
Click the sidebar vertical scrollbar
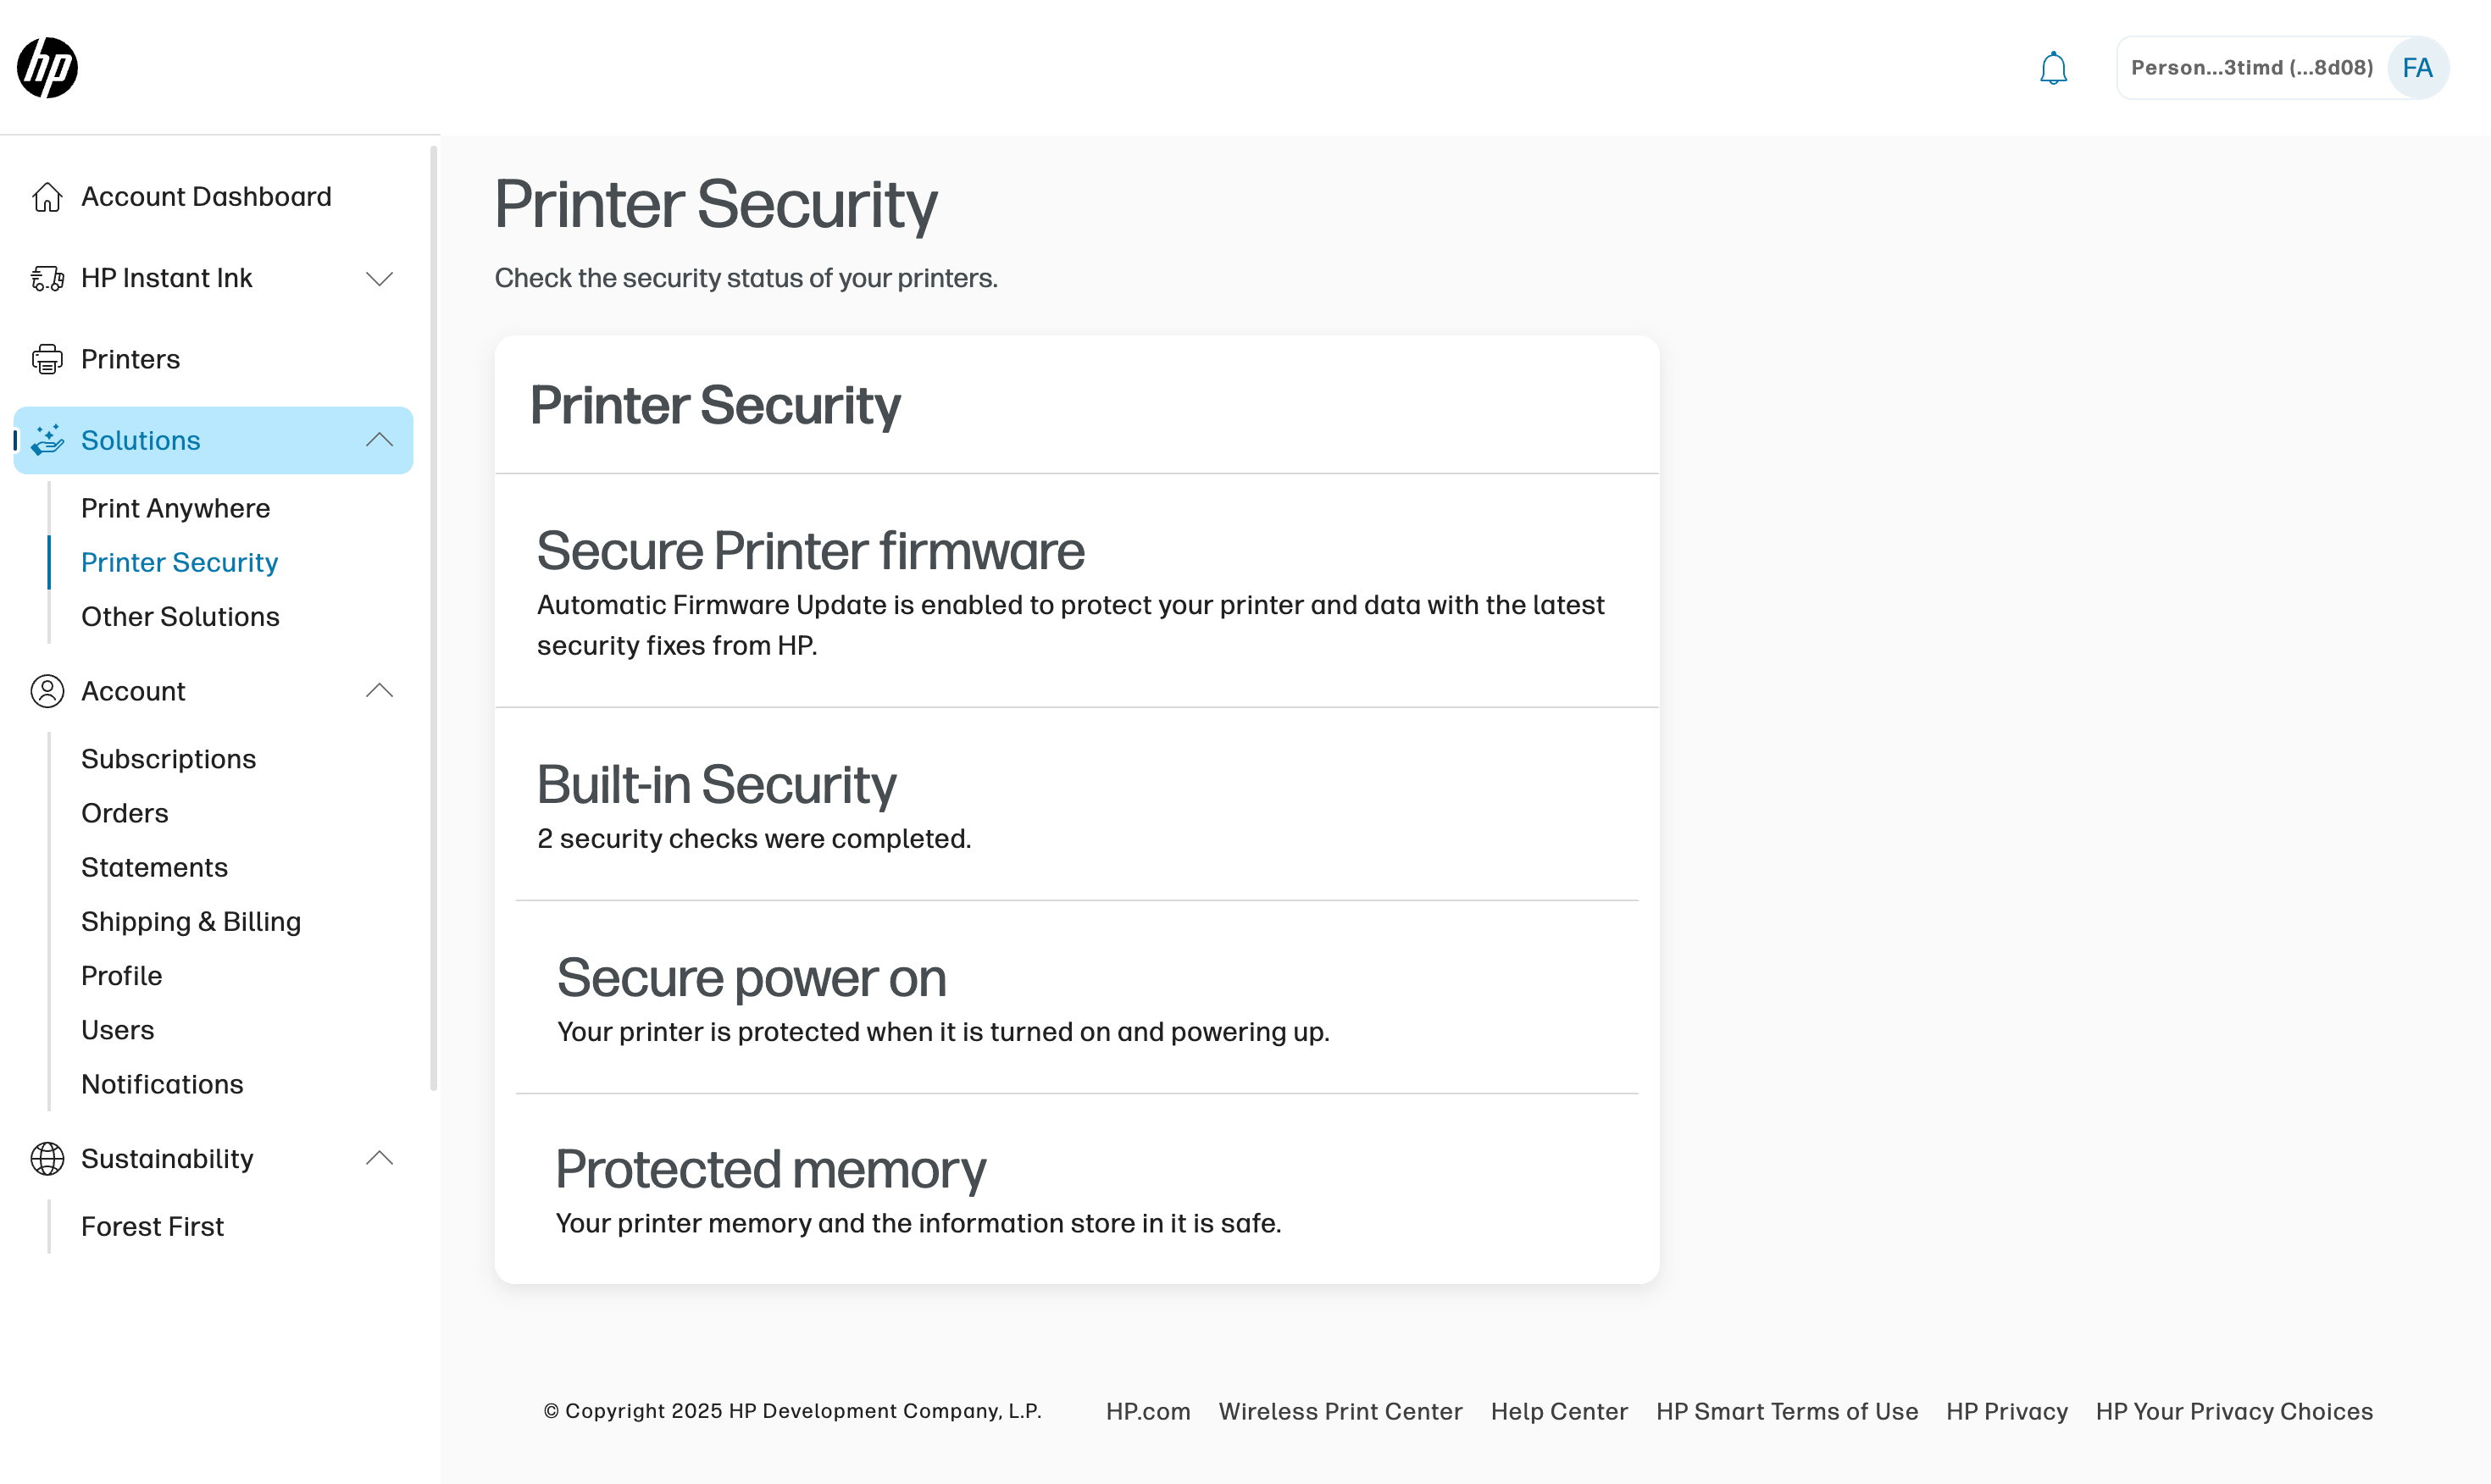click(x=434, y=617)
